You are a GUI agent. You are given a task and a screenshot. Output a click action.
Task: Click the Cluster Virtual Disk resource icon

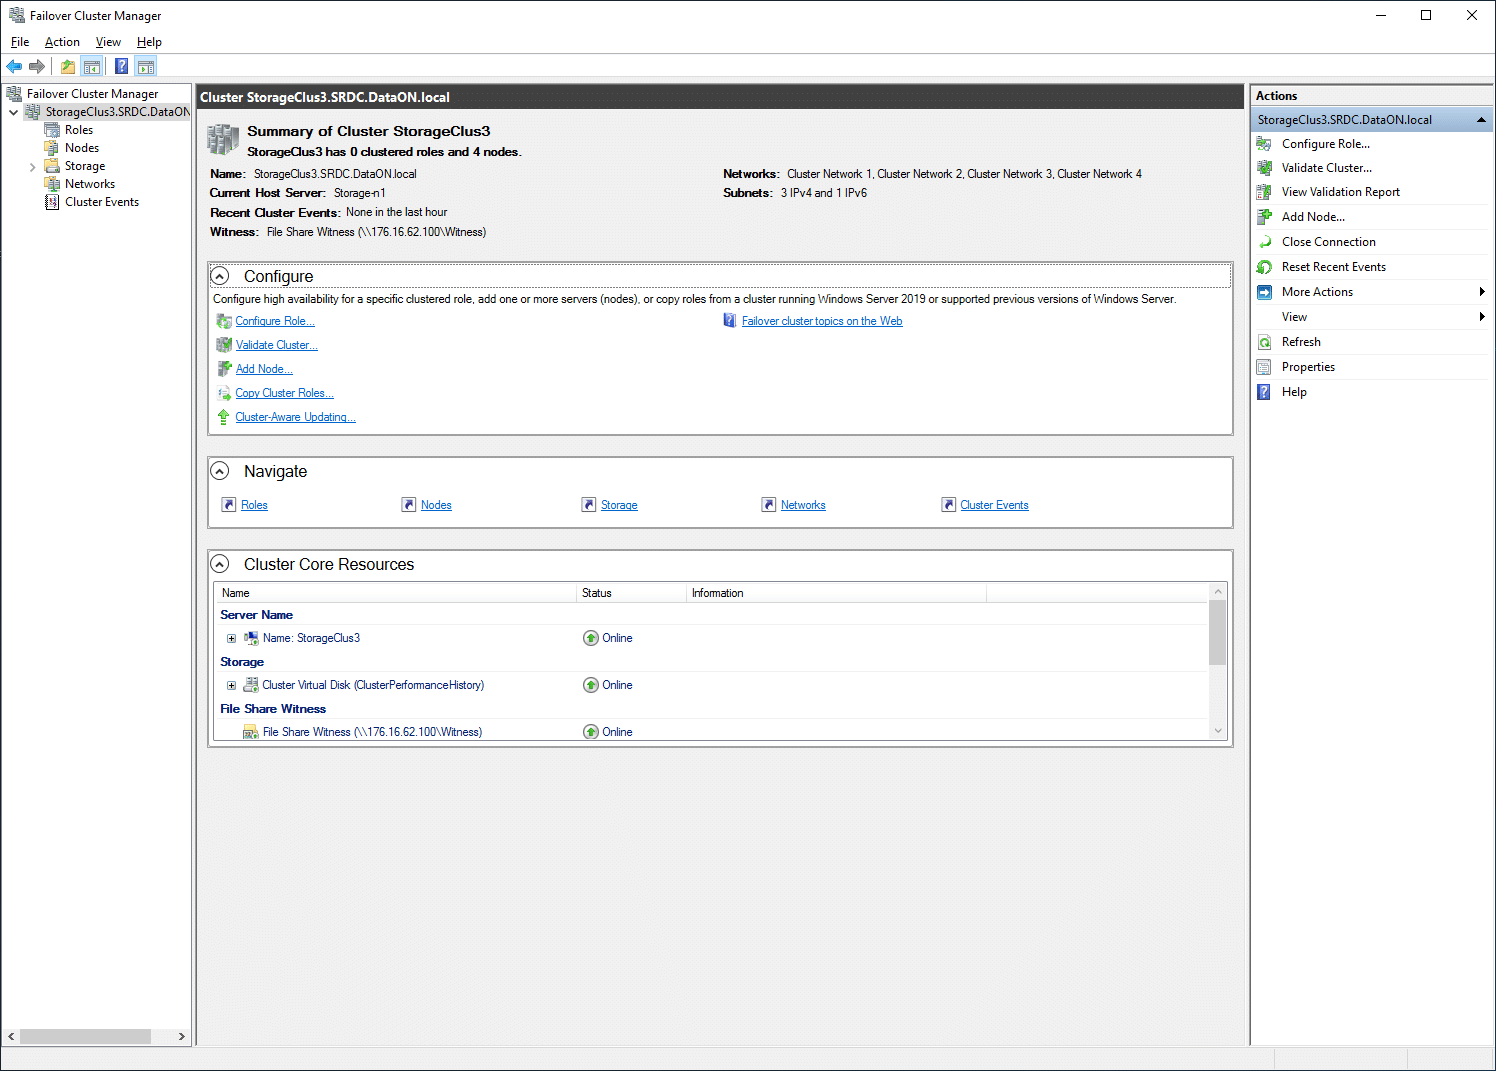(251, 685)
